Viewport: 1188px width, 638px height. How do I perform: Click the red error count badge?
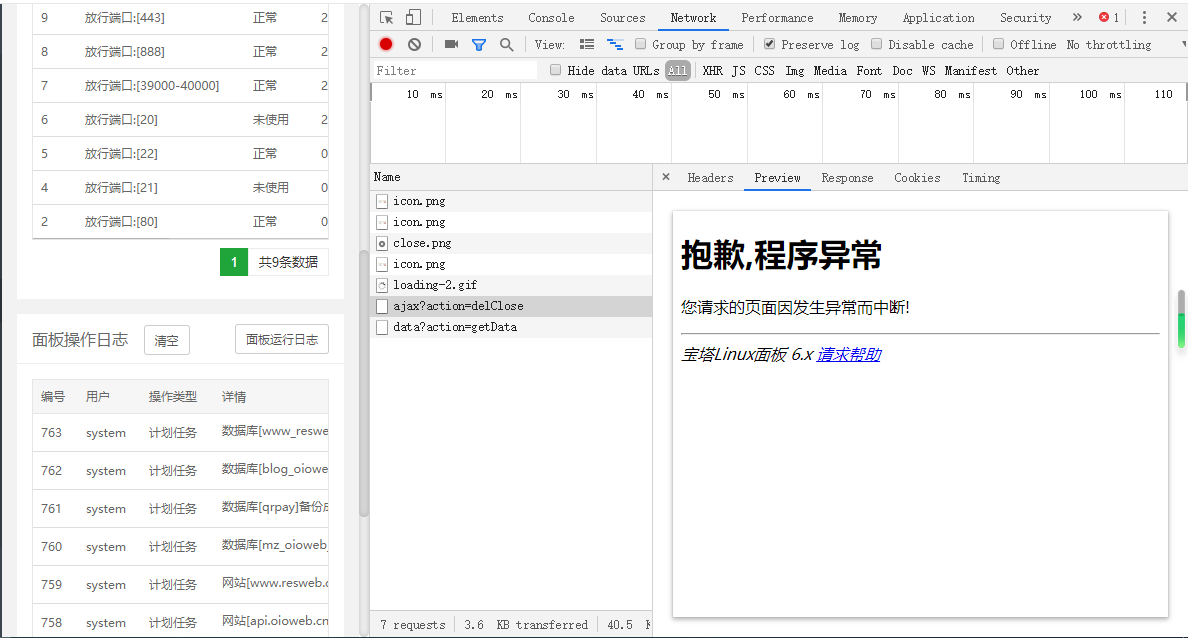point(1109,17)
